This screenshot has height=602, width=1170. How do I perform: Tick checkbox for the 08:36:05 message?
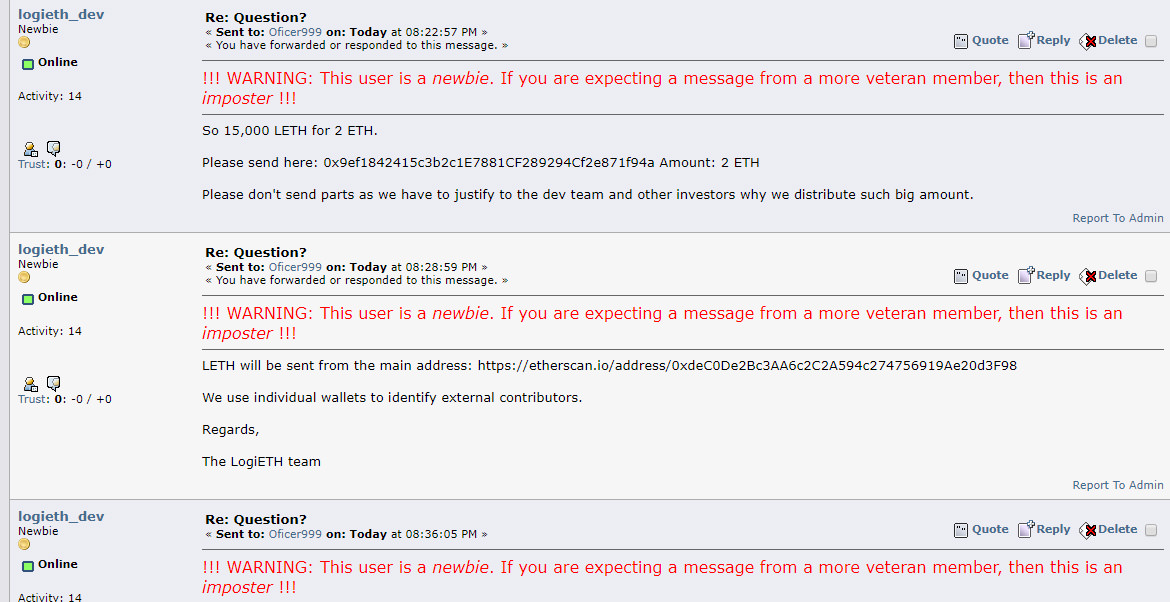[1151, 530]
